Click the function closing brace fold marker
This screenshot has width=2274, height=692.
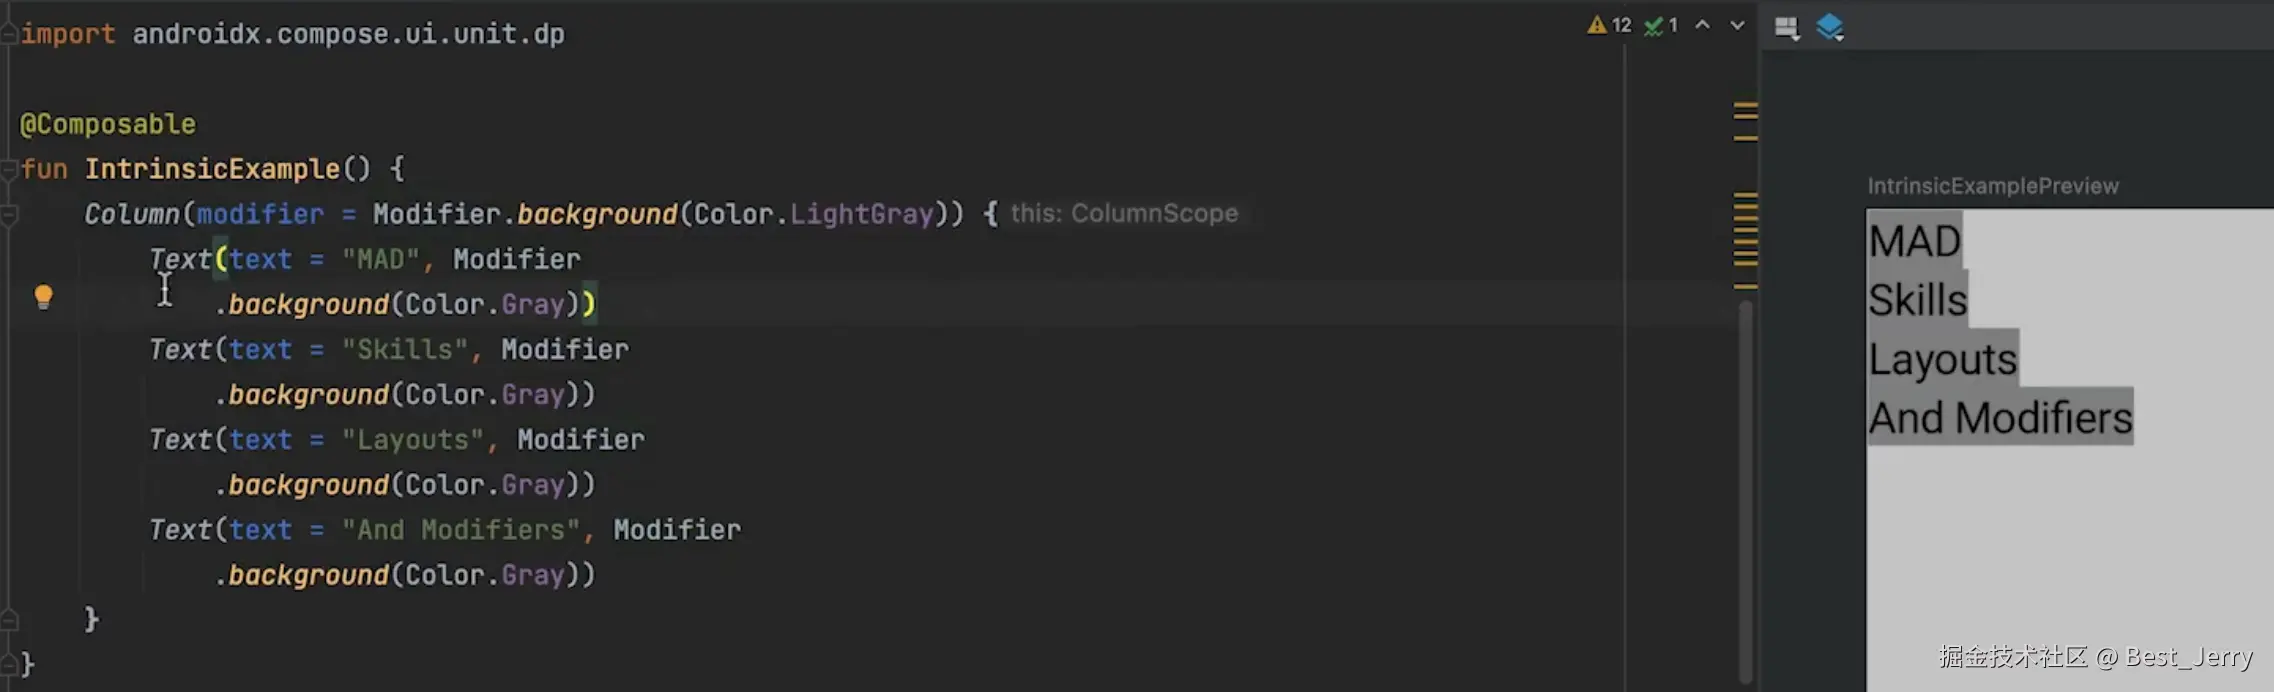tap(9, 664)
